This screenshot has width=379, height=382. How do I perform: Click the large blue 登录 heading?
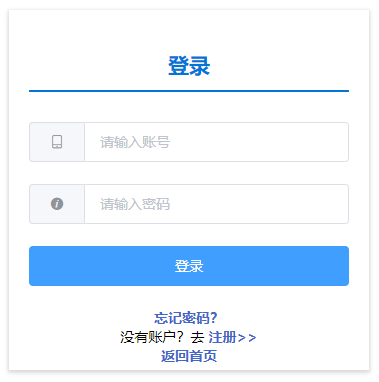coord(189,66)
